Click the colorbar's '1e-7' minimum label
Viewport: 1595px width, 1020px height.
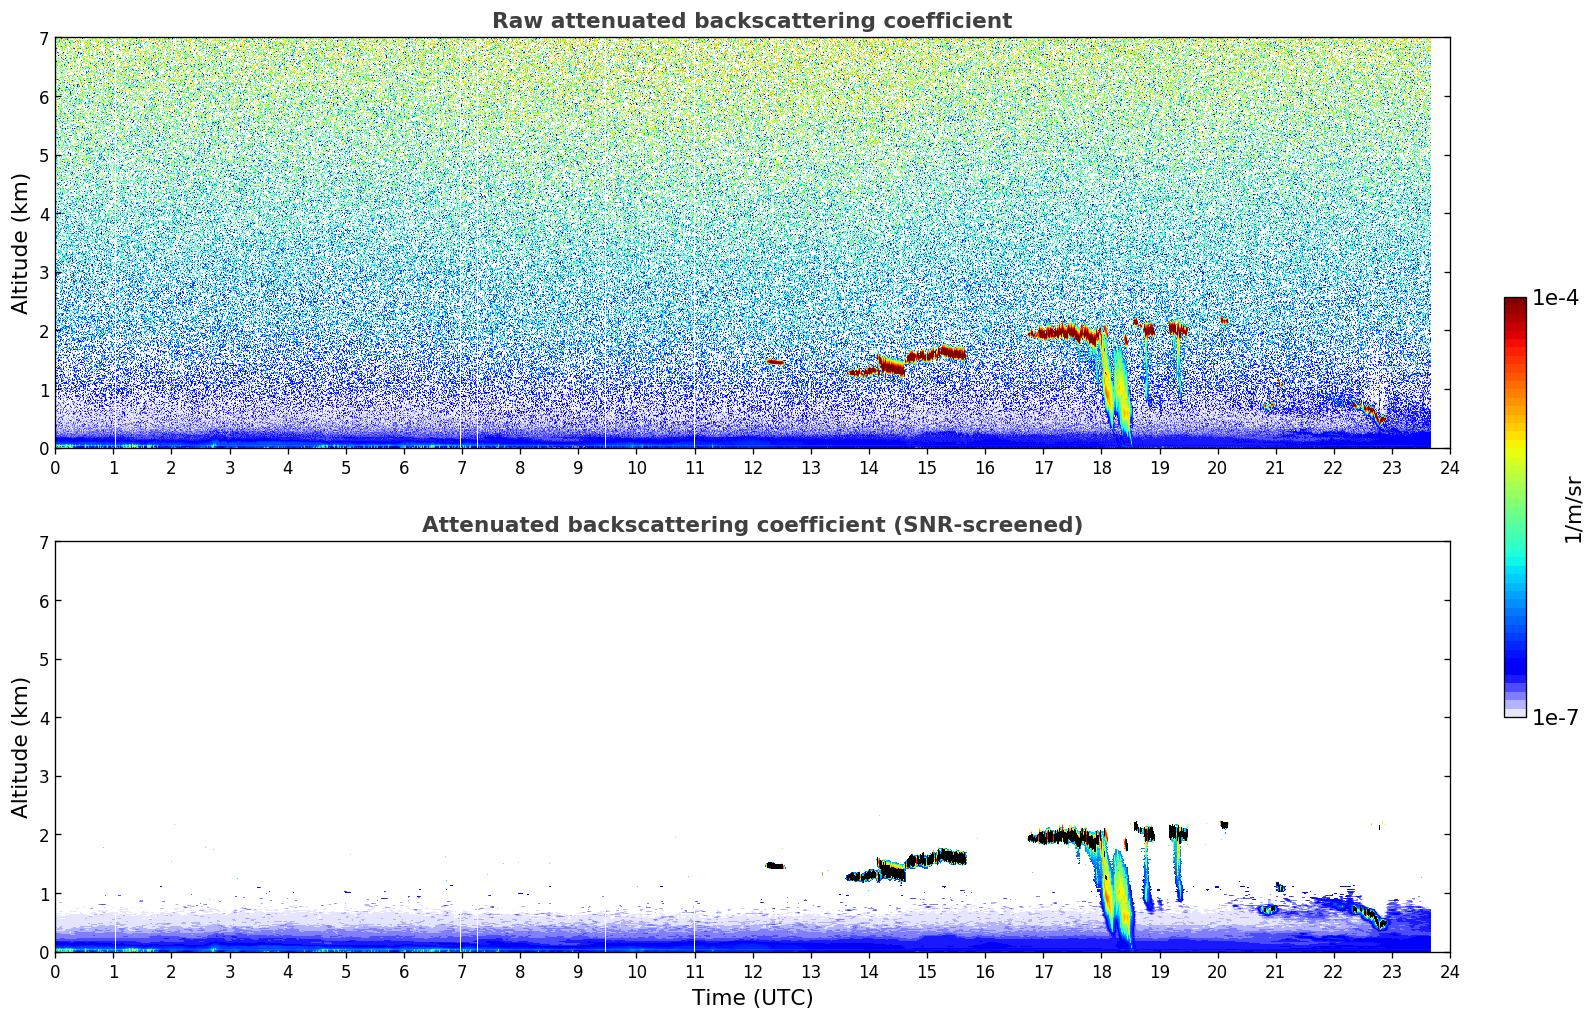point(1555,718)
